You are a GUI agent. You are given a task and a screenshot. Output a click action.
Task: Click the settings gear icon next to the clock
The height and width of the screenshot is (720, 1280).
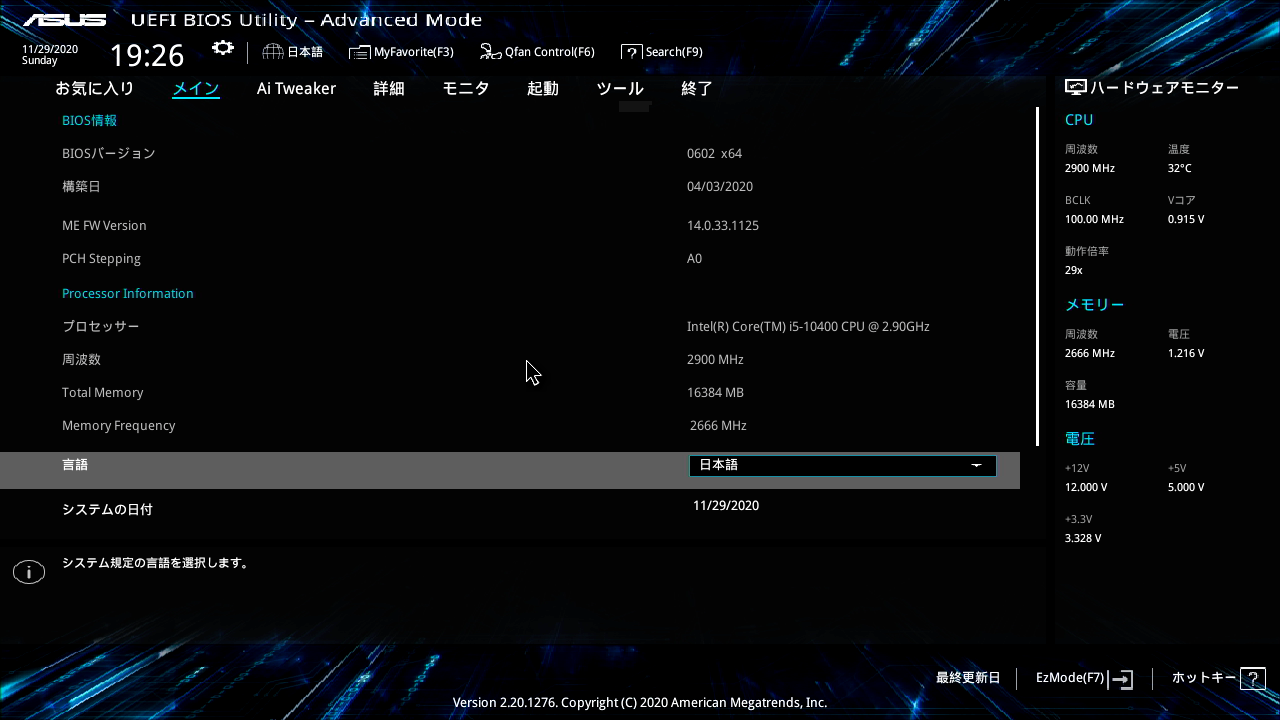[x=223, y=48]
